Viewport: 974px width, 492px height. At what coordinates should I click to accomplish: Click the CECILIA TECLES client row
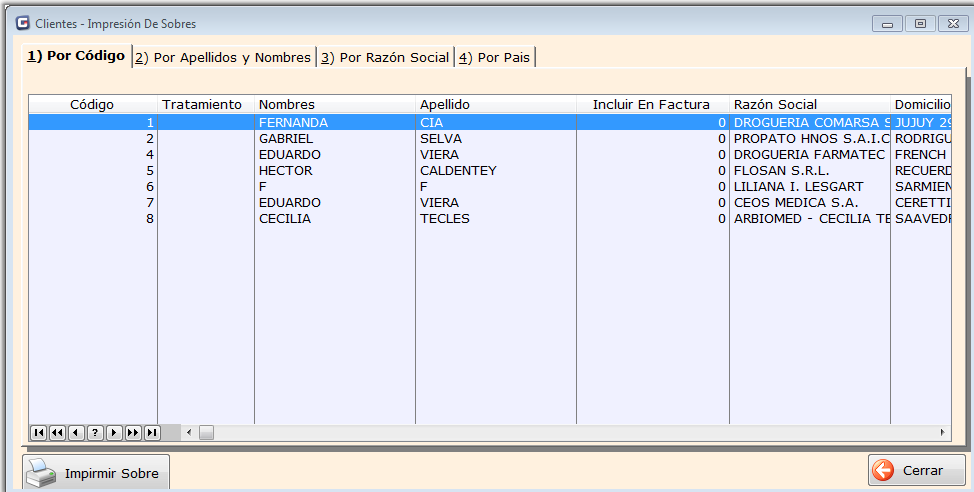pyautogui.click(x=300, y=219)
